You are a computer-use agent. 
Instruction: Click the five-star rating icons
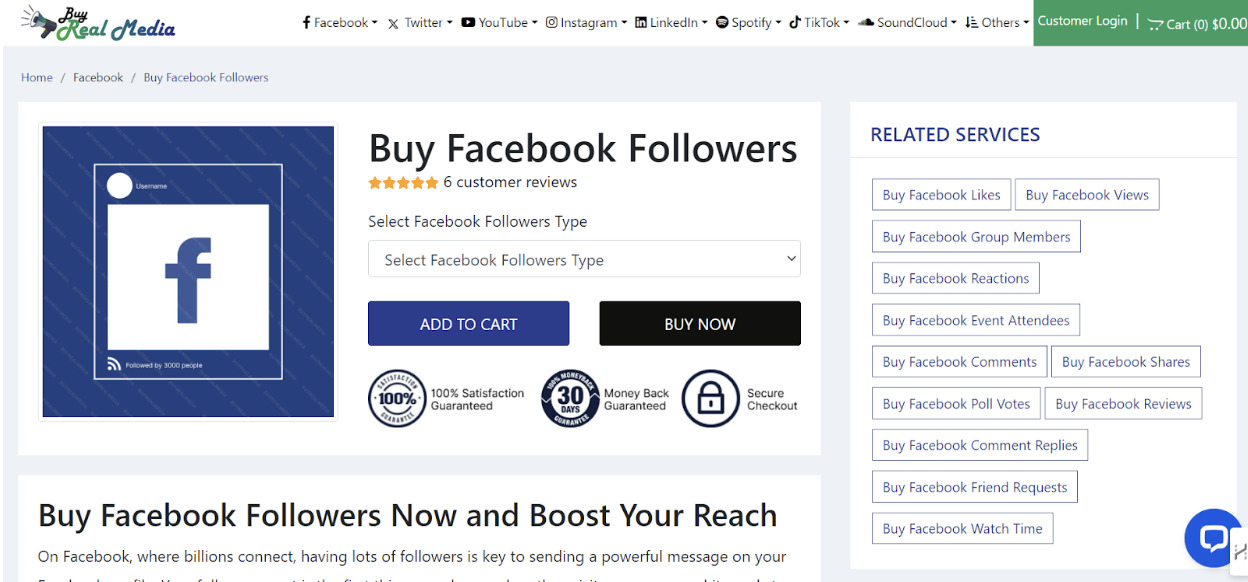pyautogui.click(x=403, y=183)
